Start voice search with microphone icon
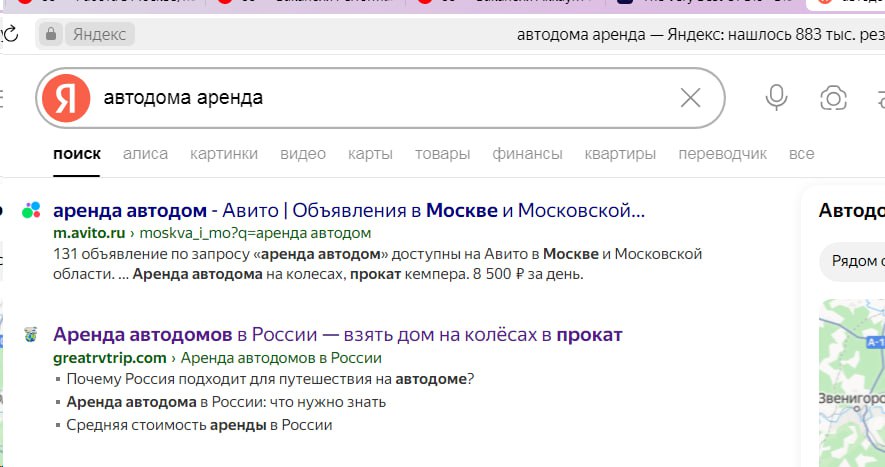The height and width of the screenshot is (467, 885). (x=775, y=98)
